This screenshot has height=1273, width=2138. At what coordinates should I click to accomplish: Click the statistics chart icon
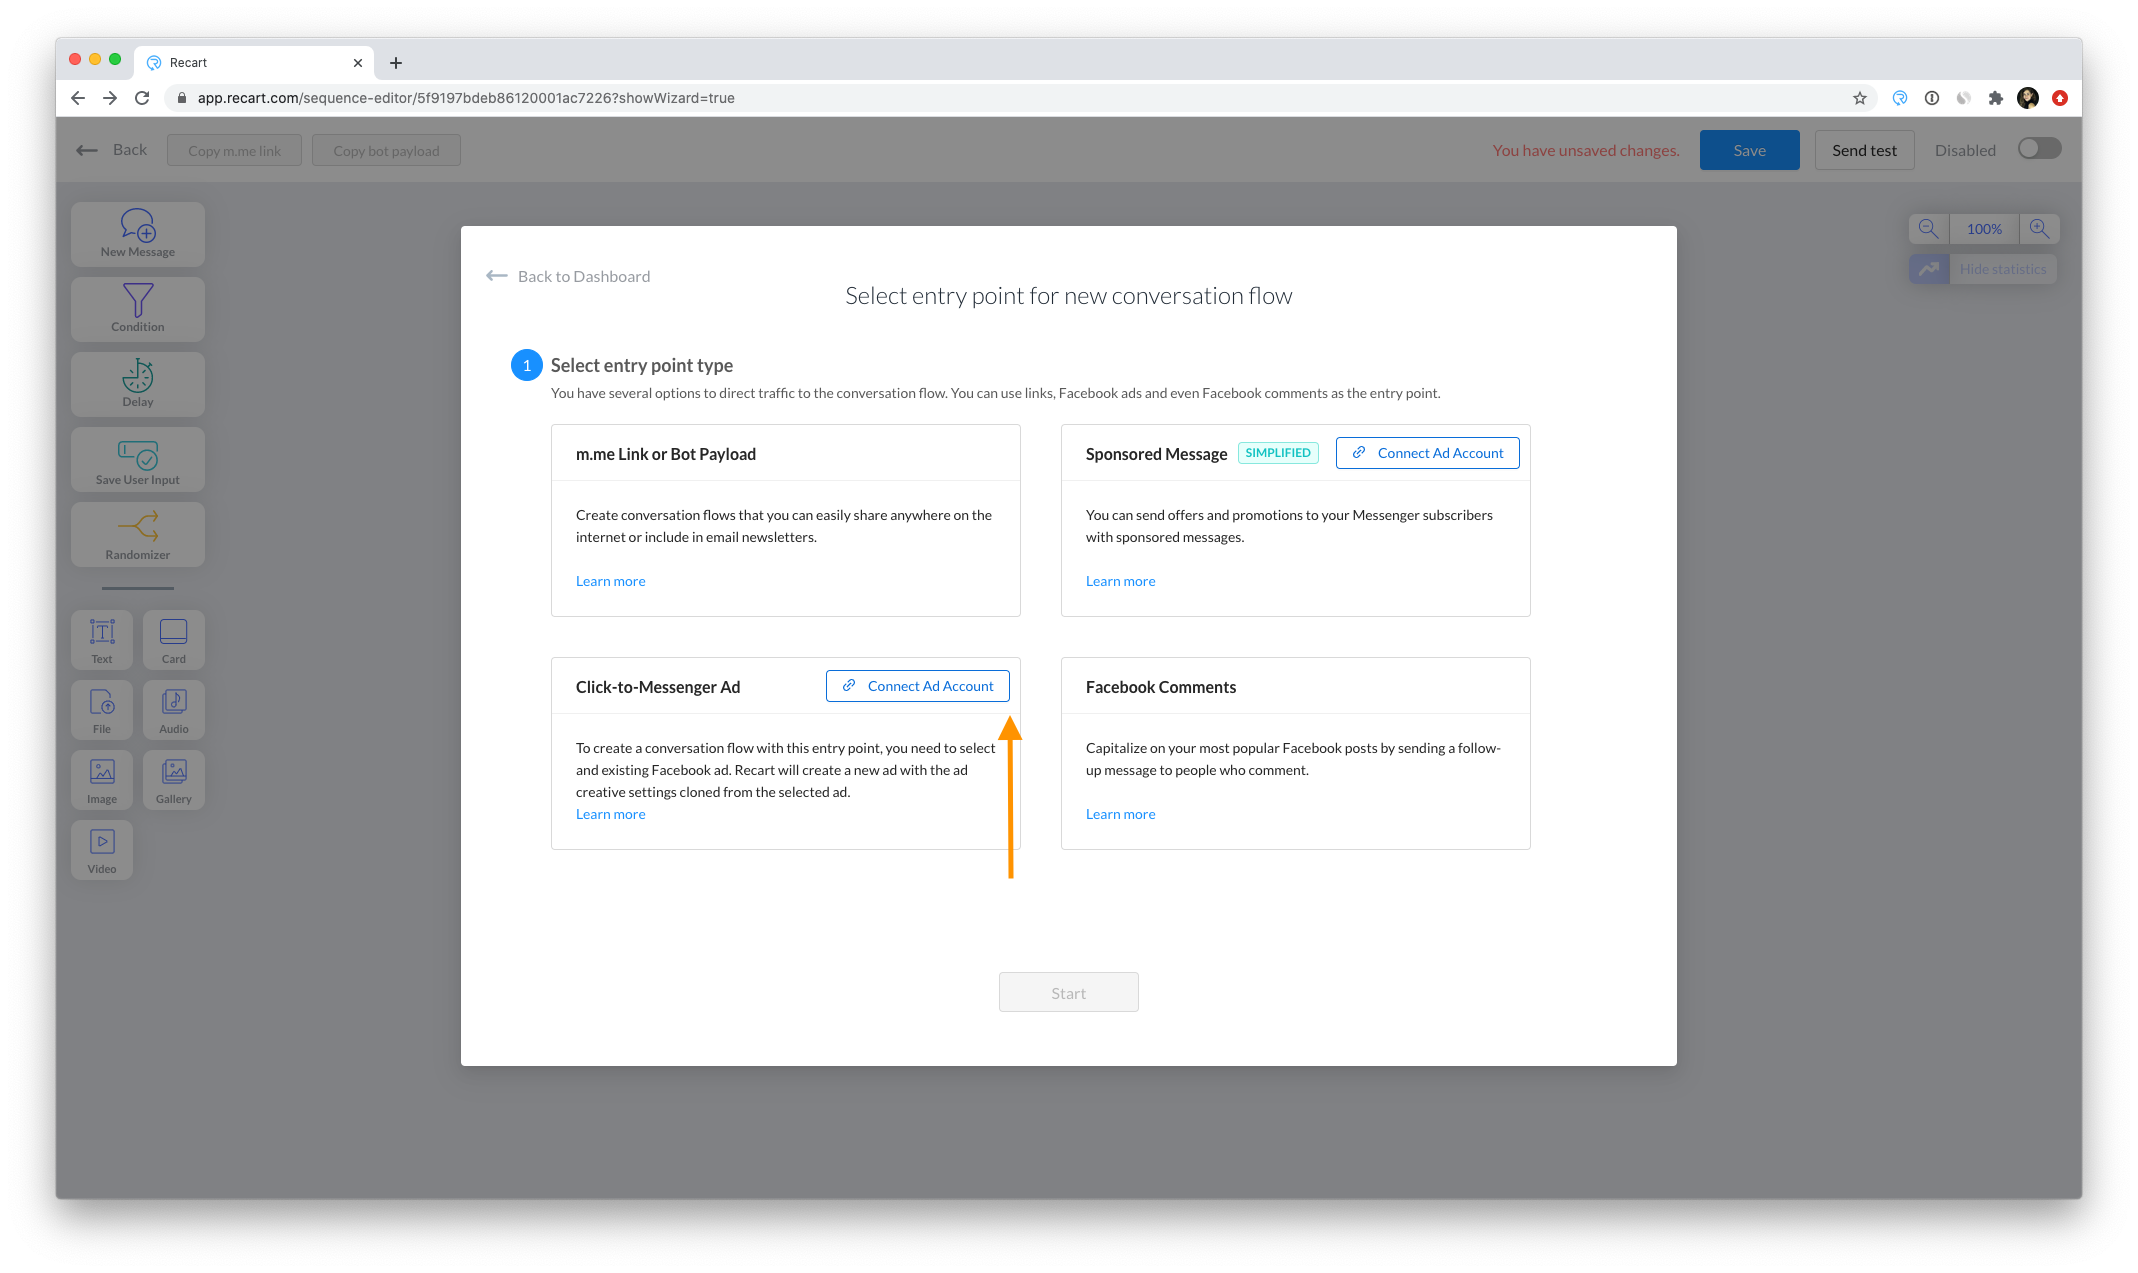point(1929,269)
